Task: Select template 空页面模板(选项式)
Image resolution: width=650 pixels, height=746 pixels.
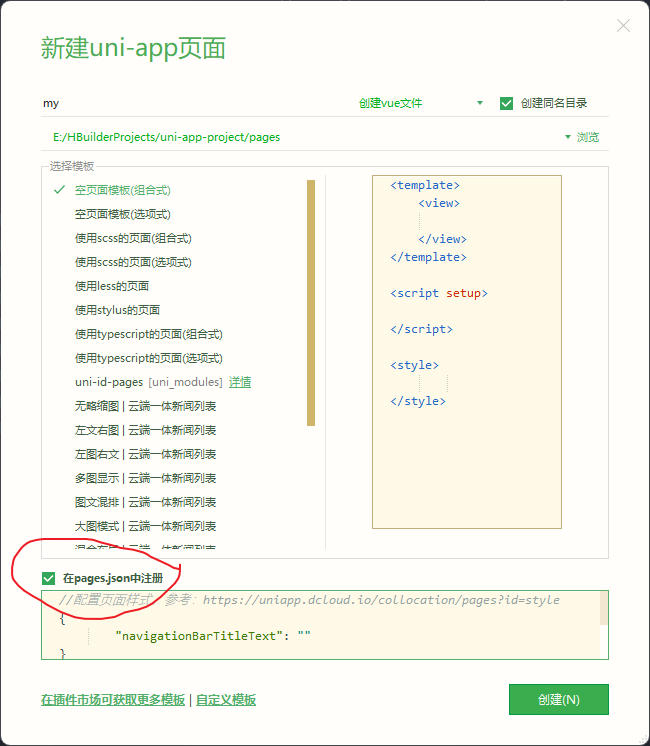Action: click(123, 214)
